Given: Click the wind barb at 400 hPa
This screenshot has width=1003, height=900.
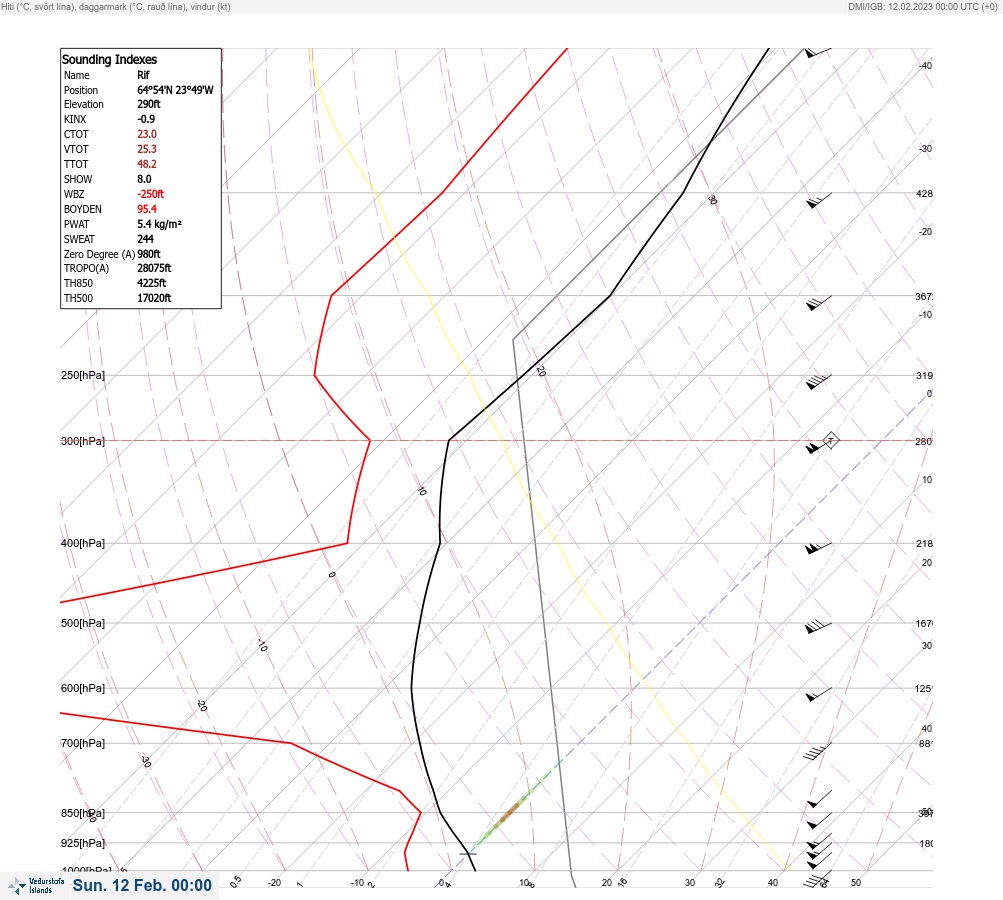Looking at the screenshot, I should [x=819, y=548].
